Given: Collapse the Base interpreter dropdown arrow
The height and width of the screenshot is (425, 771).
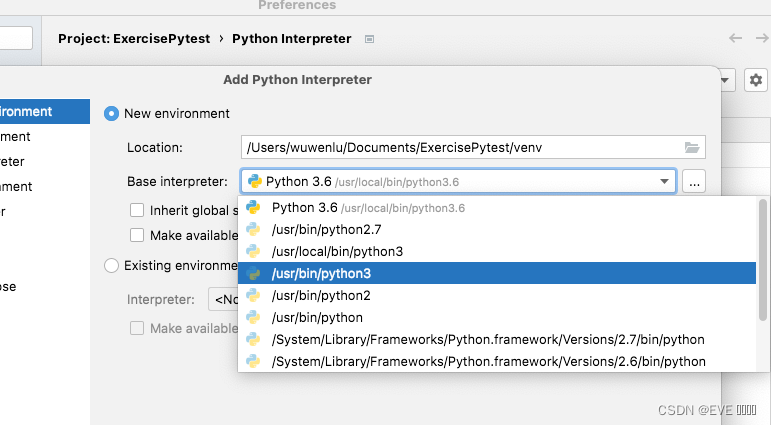Looking at the screenshot, I should click(664, 181).
